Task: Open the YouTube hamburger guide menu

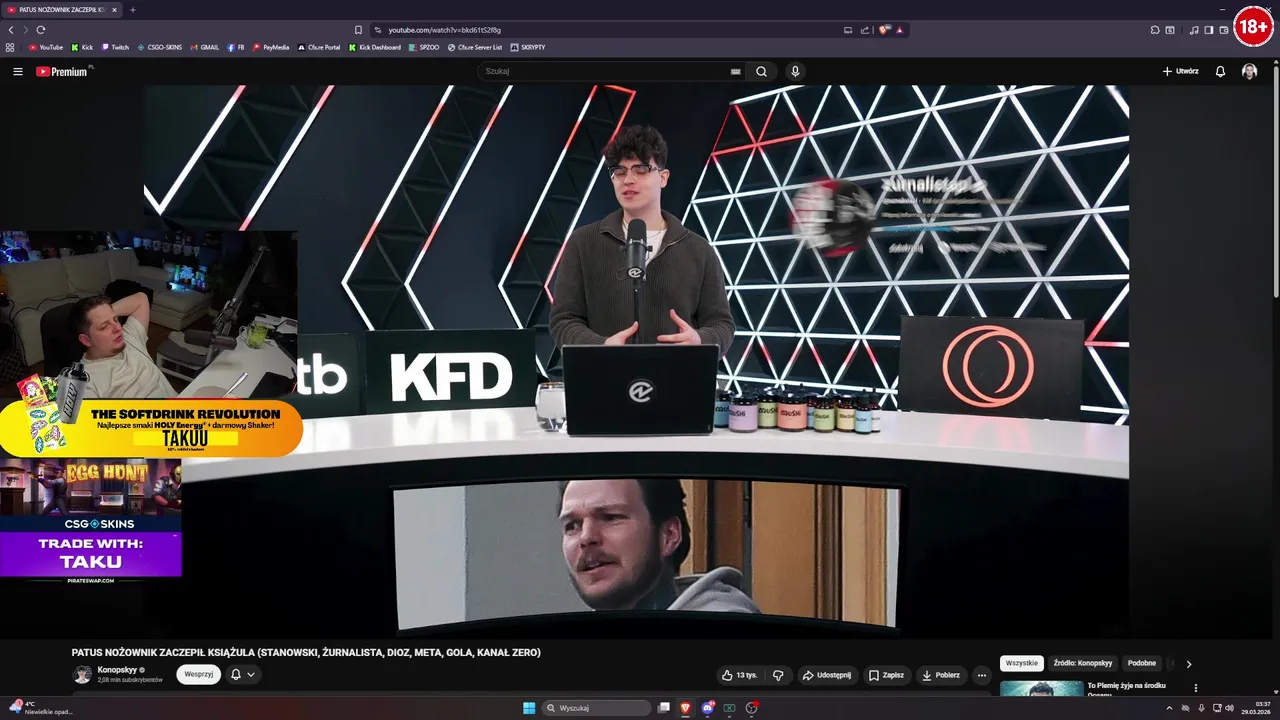Action: click(x=17, y=71)
